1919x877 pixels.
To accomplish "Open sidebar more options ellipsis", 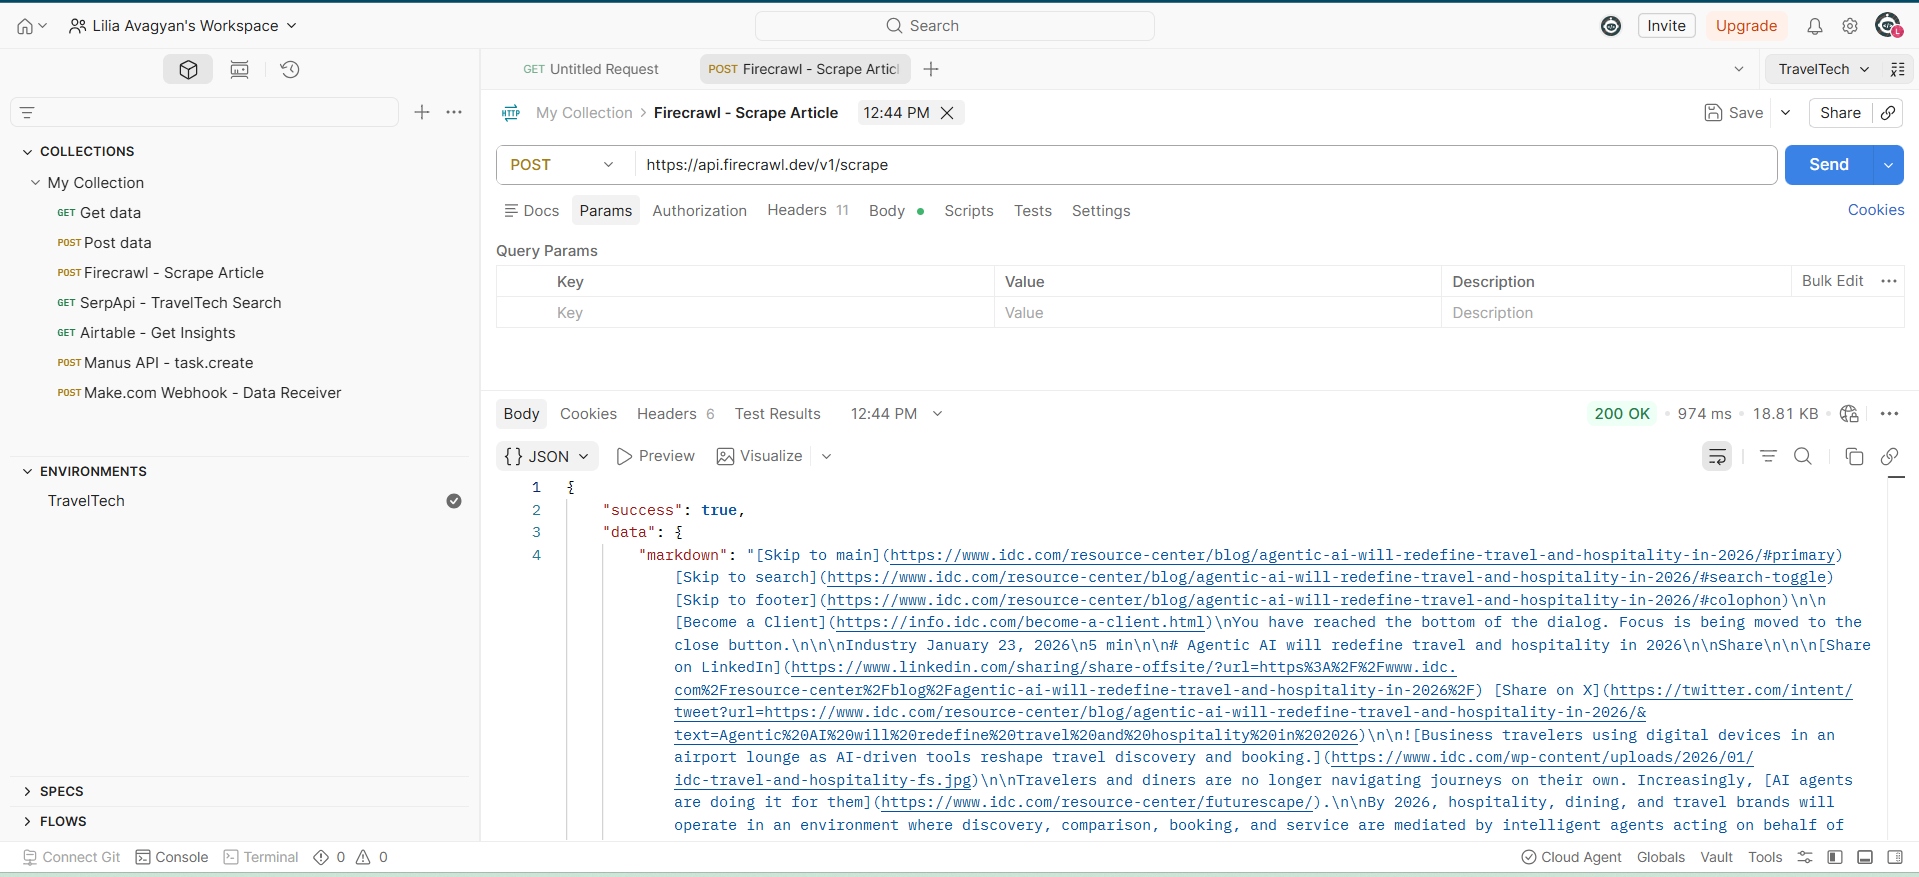I will [x=454, y=112].
